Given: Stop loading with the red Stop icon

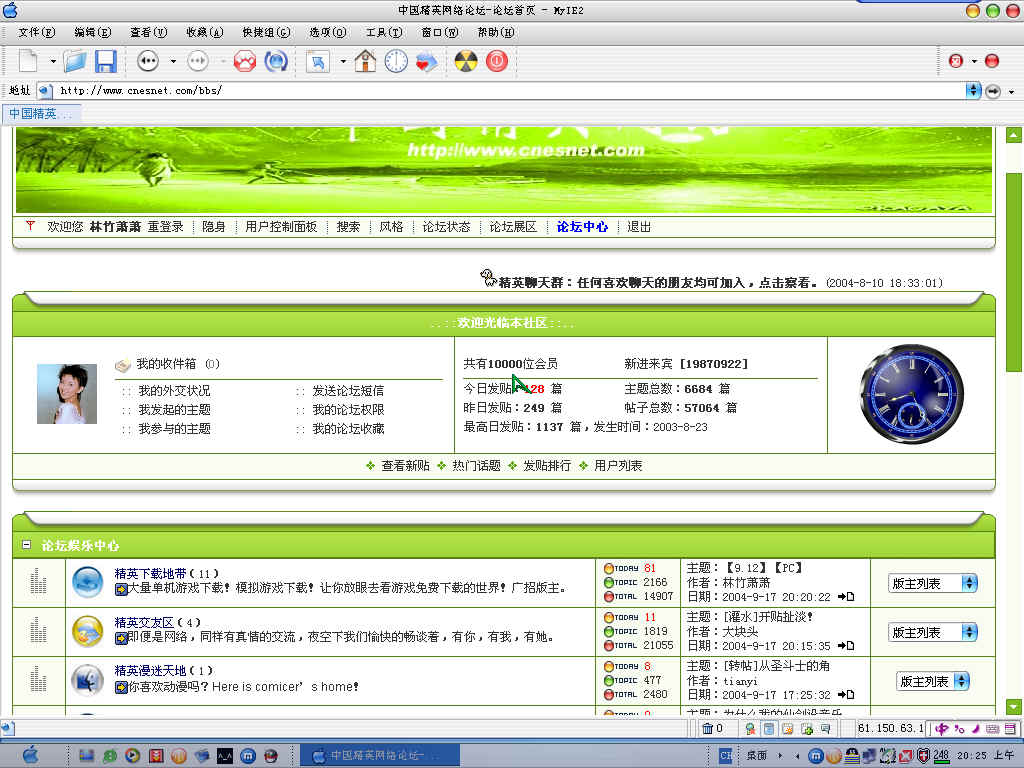Looking at the screenshot, I should pyautogui.click(x=245, y=61).
